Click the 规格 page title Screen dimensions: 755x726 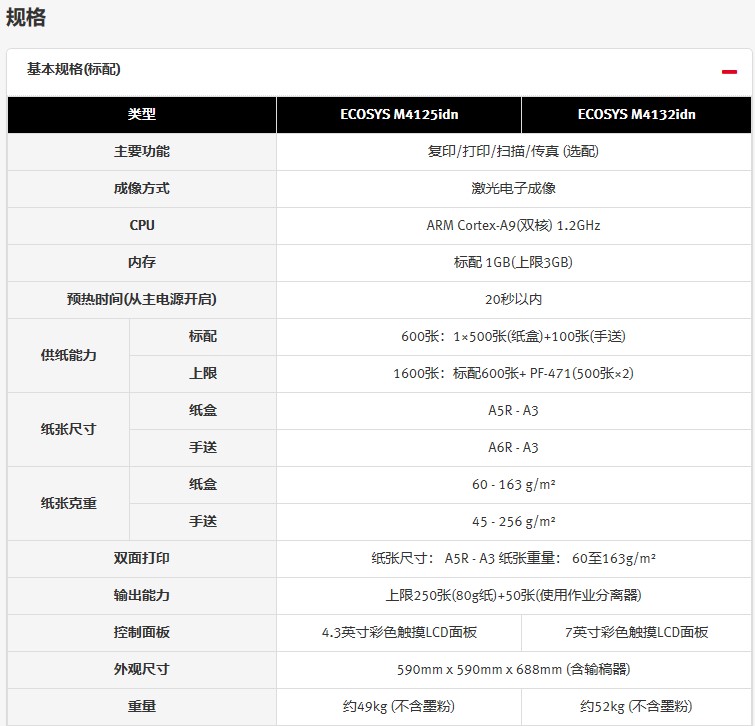click(26, 18)
